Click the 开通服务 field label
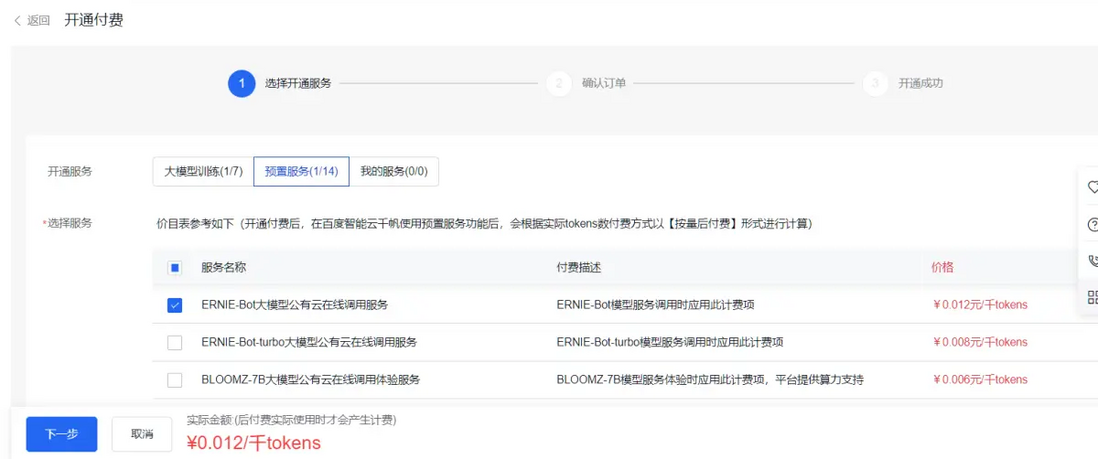The height and width of the screenshot is (459, 1098). (x=69, y=172)
